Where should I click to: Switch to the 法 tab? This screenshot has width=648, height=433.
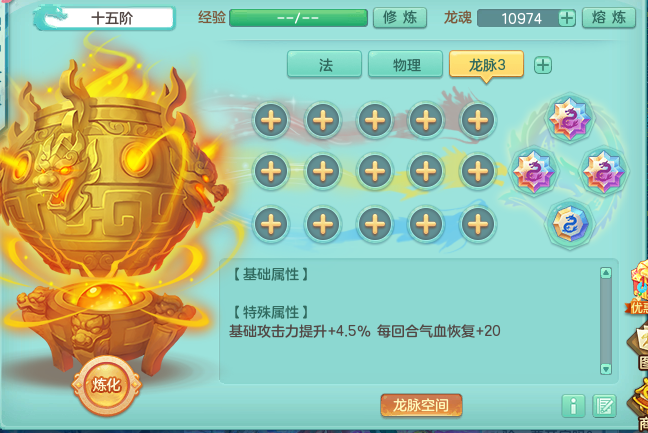324,64
